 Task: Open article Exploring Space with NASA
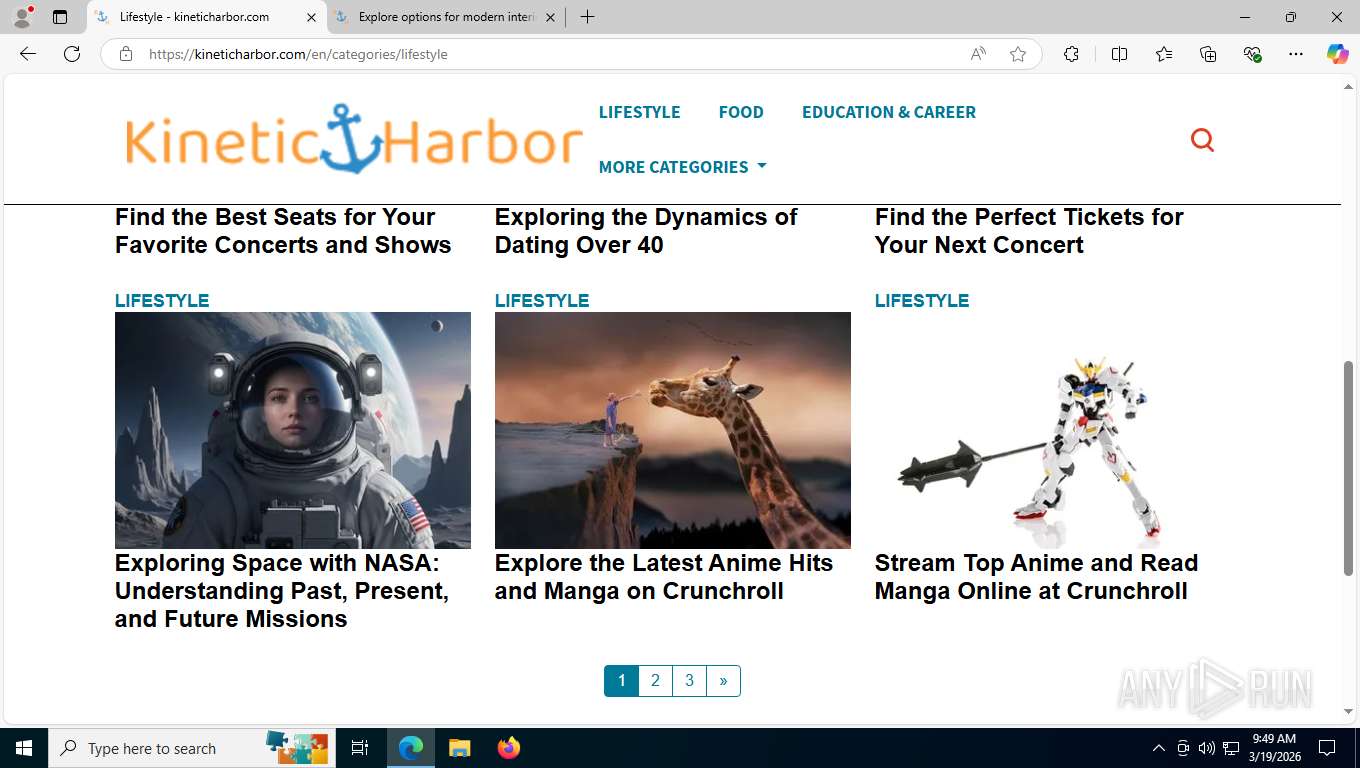point(282,591)
